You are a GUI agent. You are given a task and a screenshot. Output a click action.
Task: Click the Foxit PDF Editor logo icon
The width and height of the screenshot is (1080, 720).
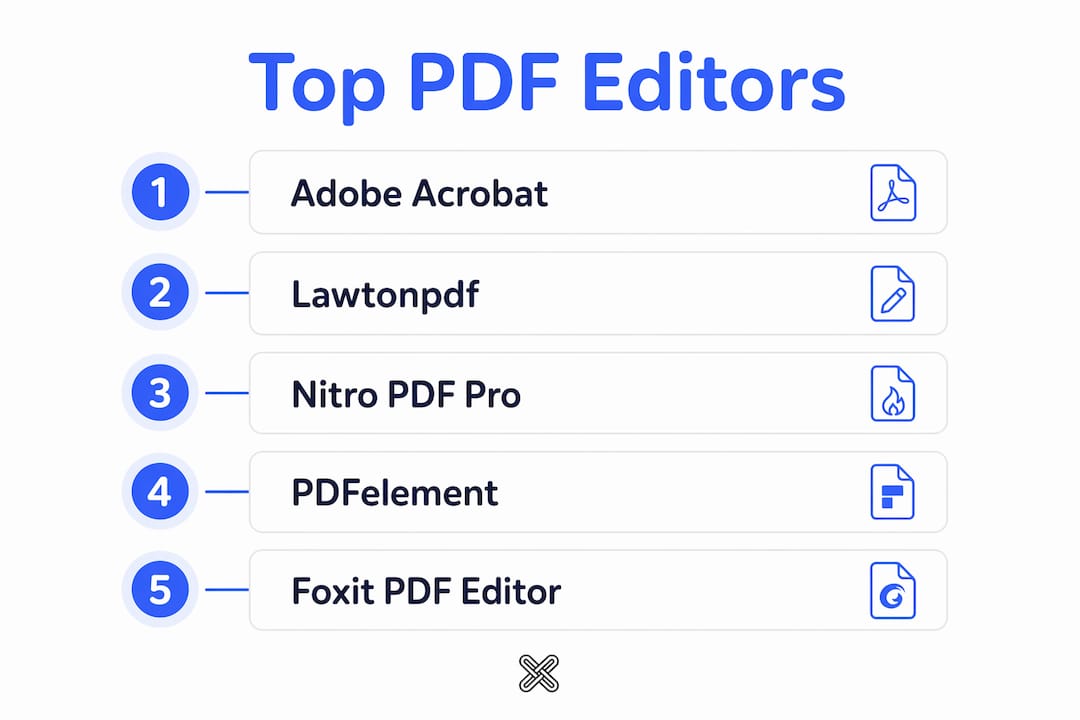coord(893,590)
